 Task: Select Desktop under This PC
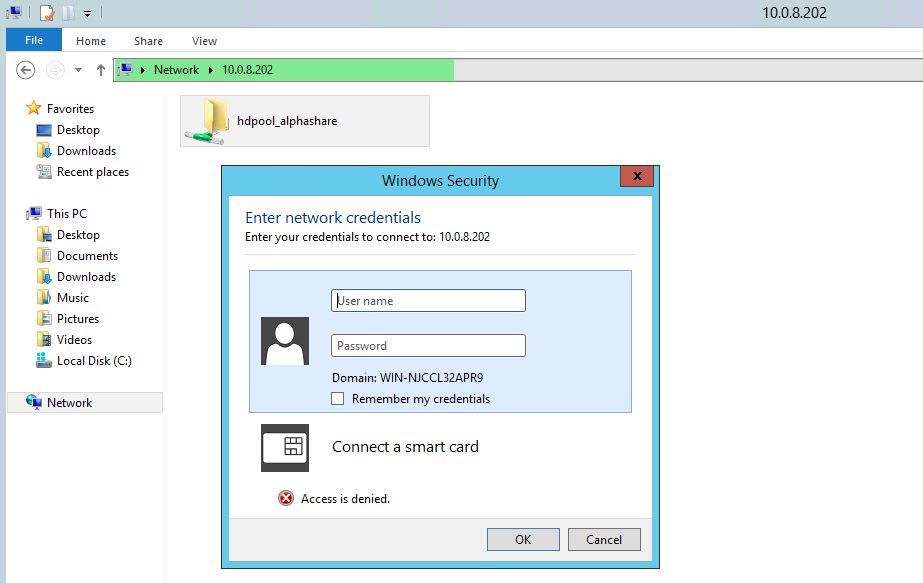(x=78, y=234)
